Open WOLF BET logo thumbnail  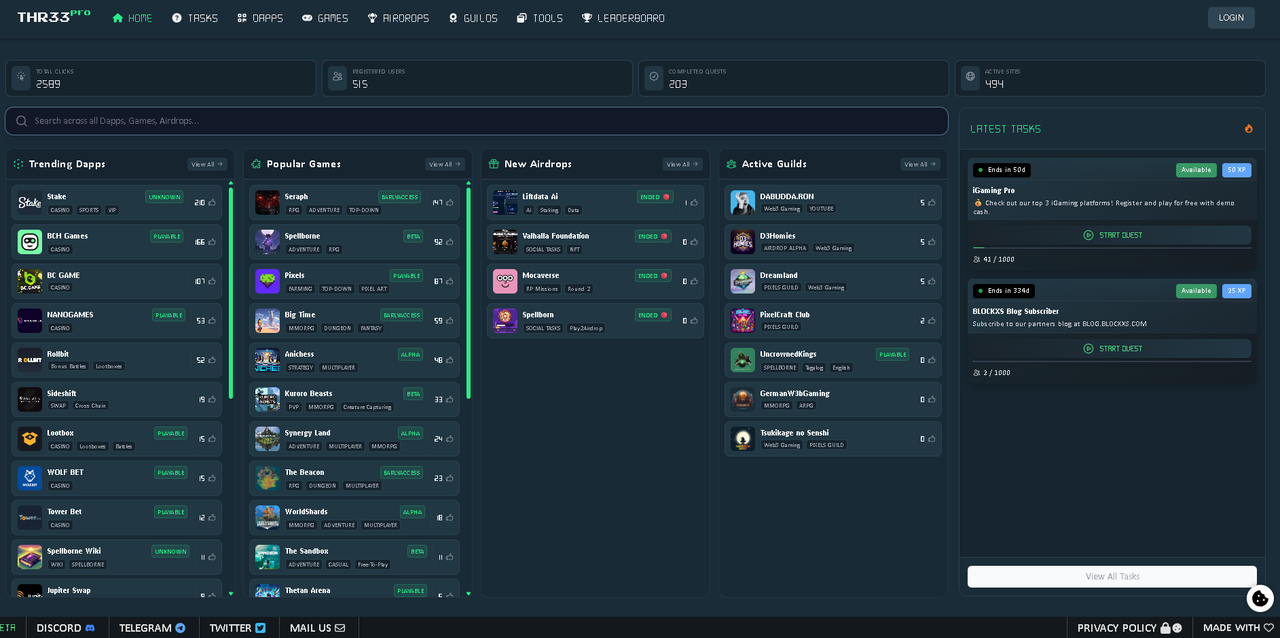(x=30, y=478)
